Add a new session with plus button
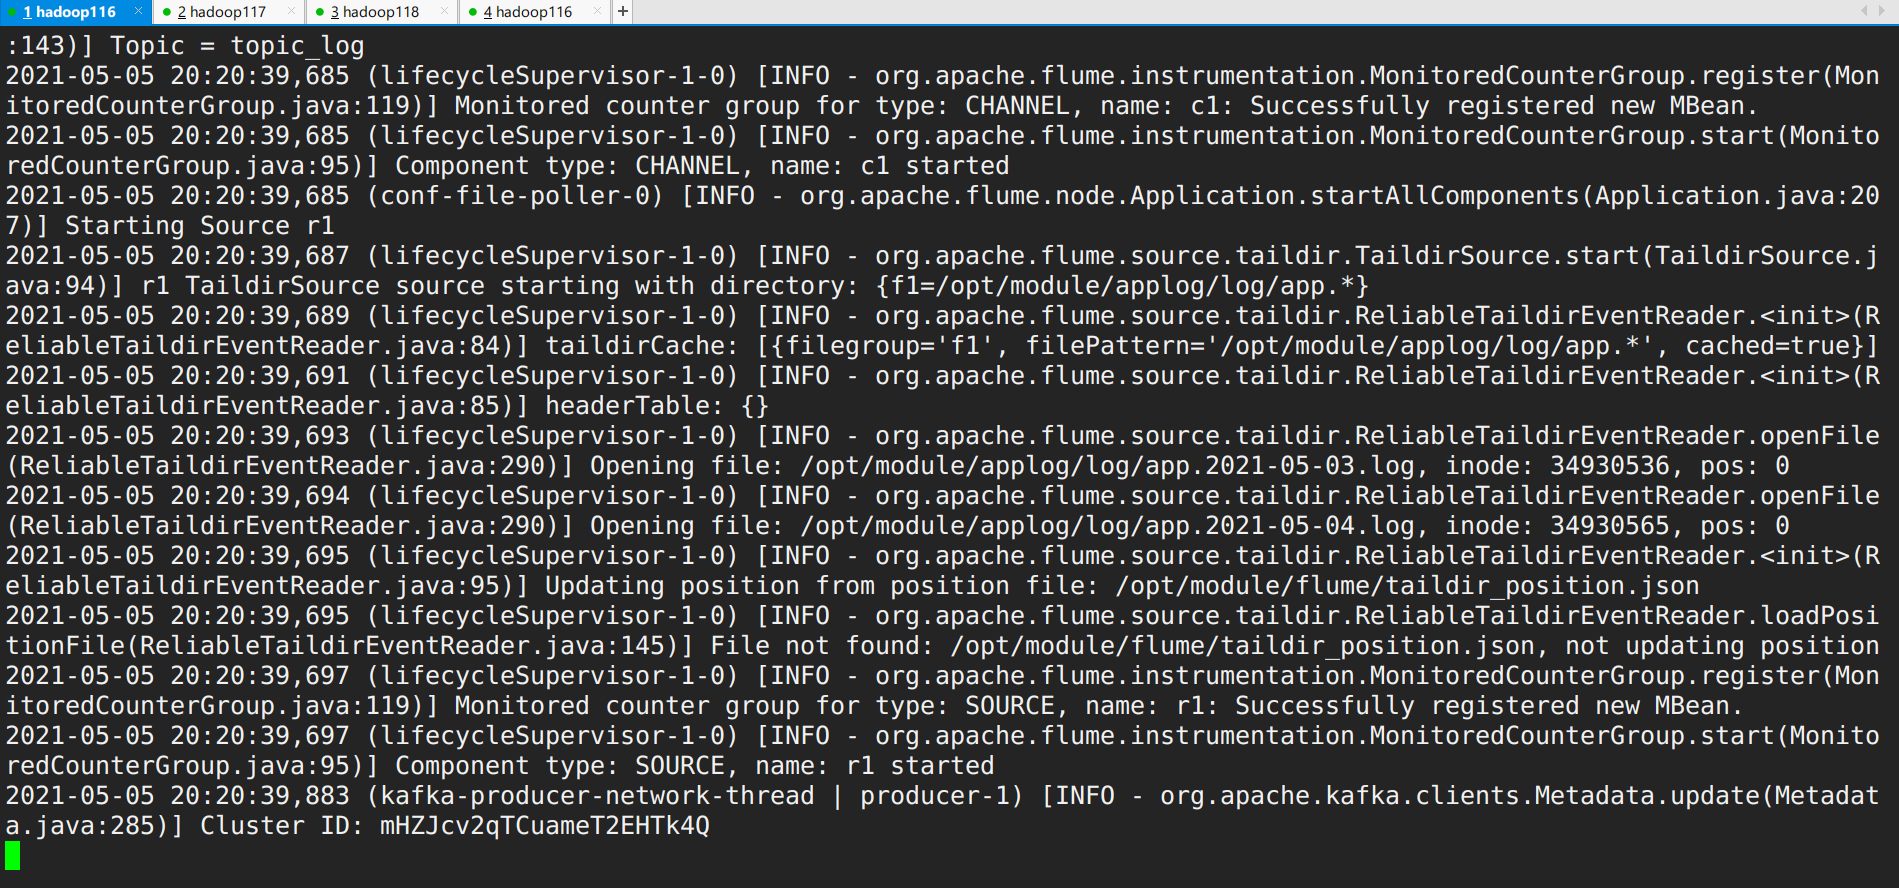 pyautogui.click(x=623, y=11)
